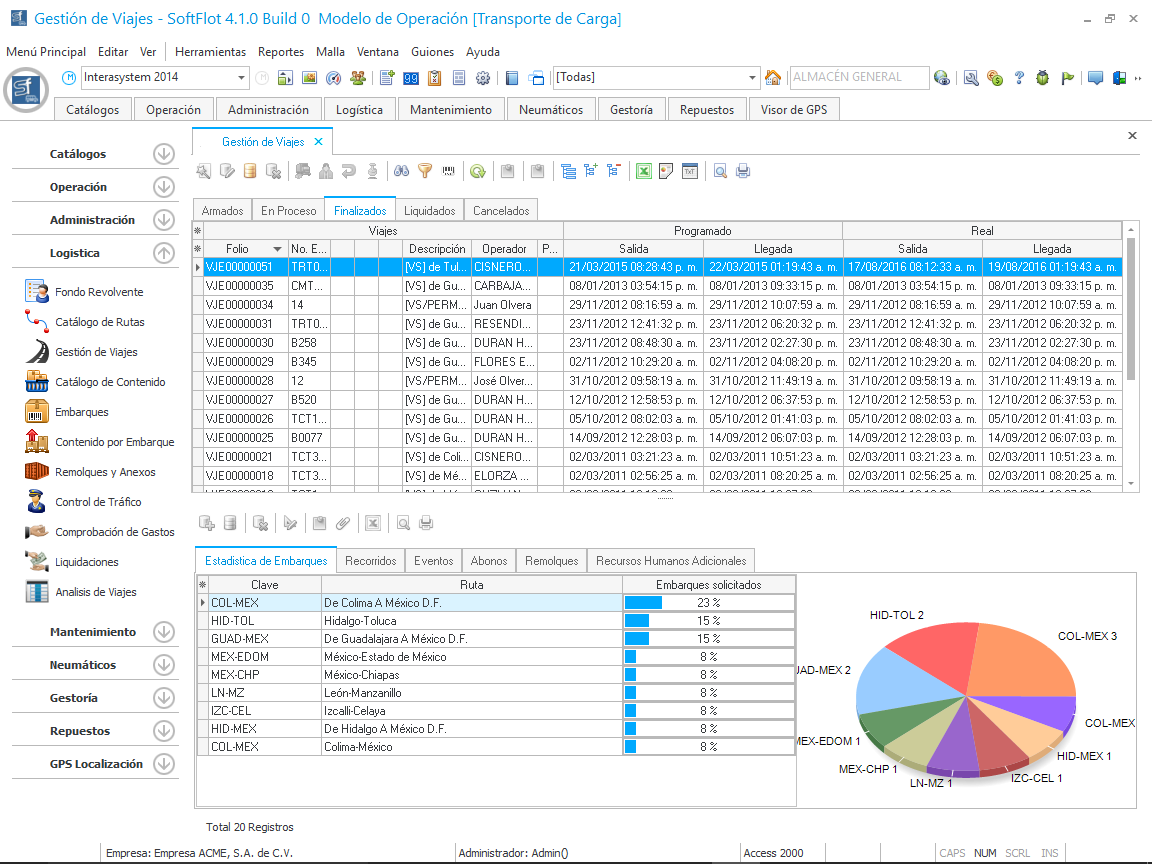The height and width of the screenshot is (864, 1152).
Task: Open the Interasystem 2014 dropdown
Action: click(242, 78)
